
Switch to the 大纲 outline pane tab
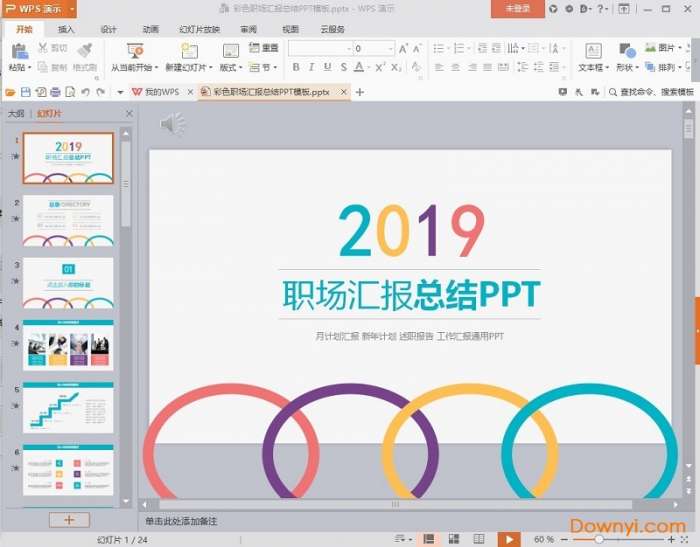click(17, 113)
